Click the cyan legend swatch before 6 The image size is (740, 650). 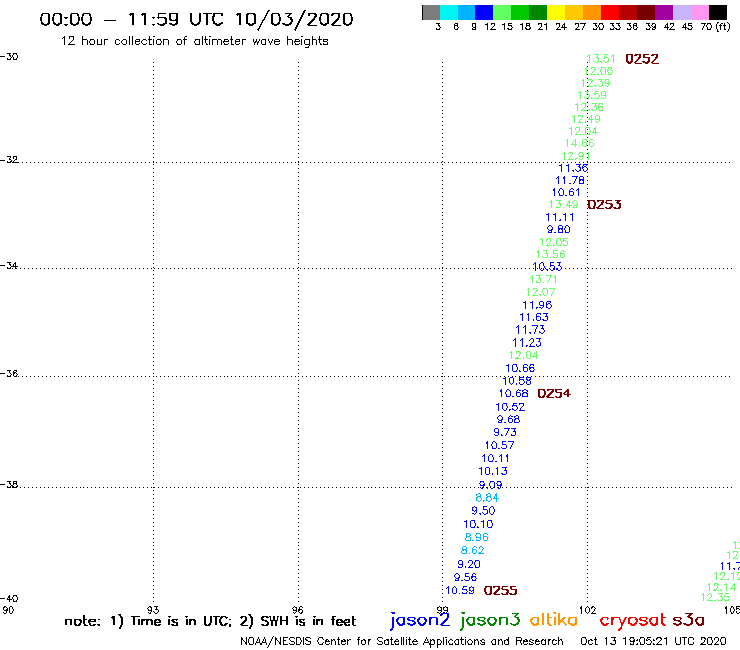pyautogui.click(x=449, y=12)
